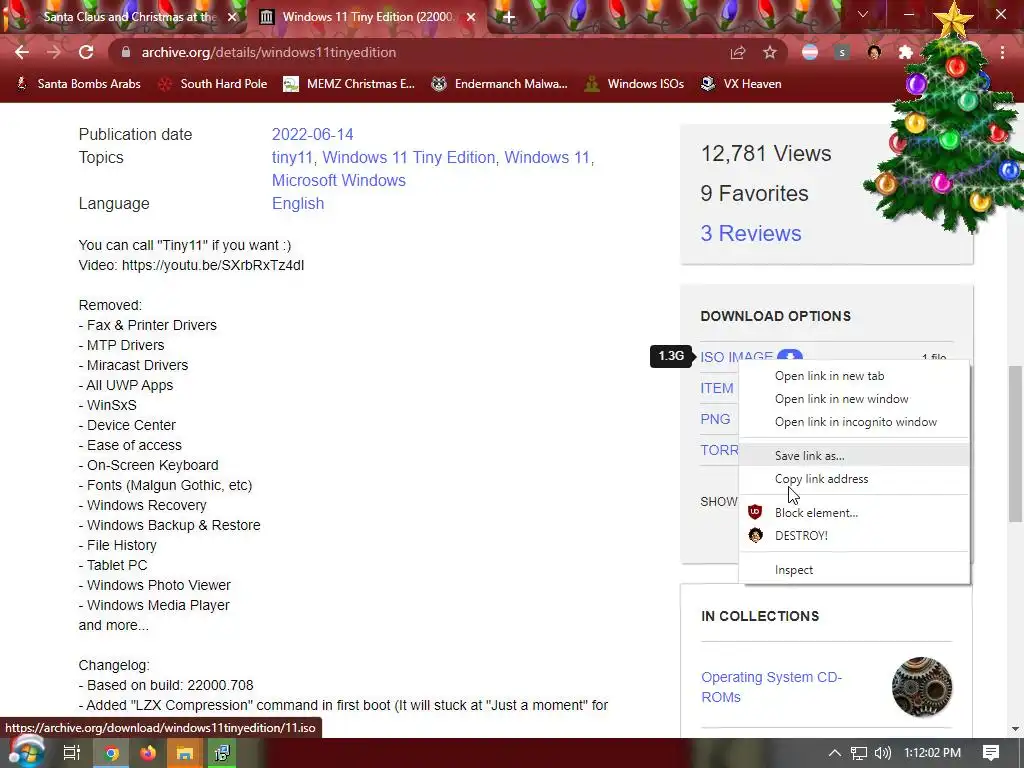1024x768 pixels.
Task: Open the MEMZ Christmas E... bookmark
Action: [349, 84]
